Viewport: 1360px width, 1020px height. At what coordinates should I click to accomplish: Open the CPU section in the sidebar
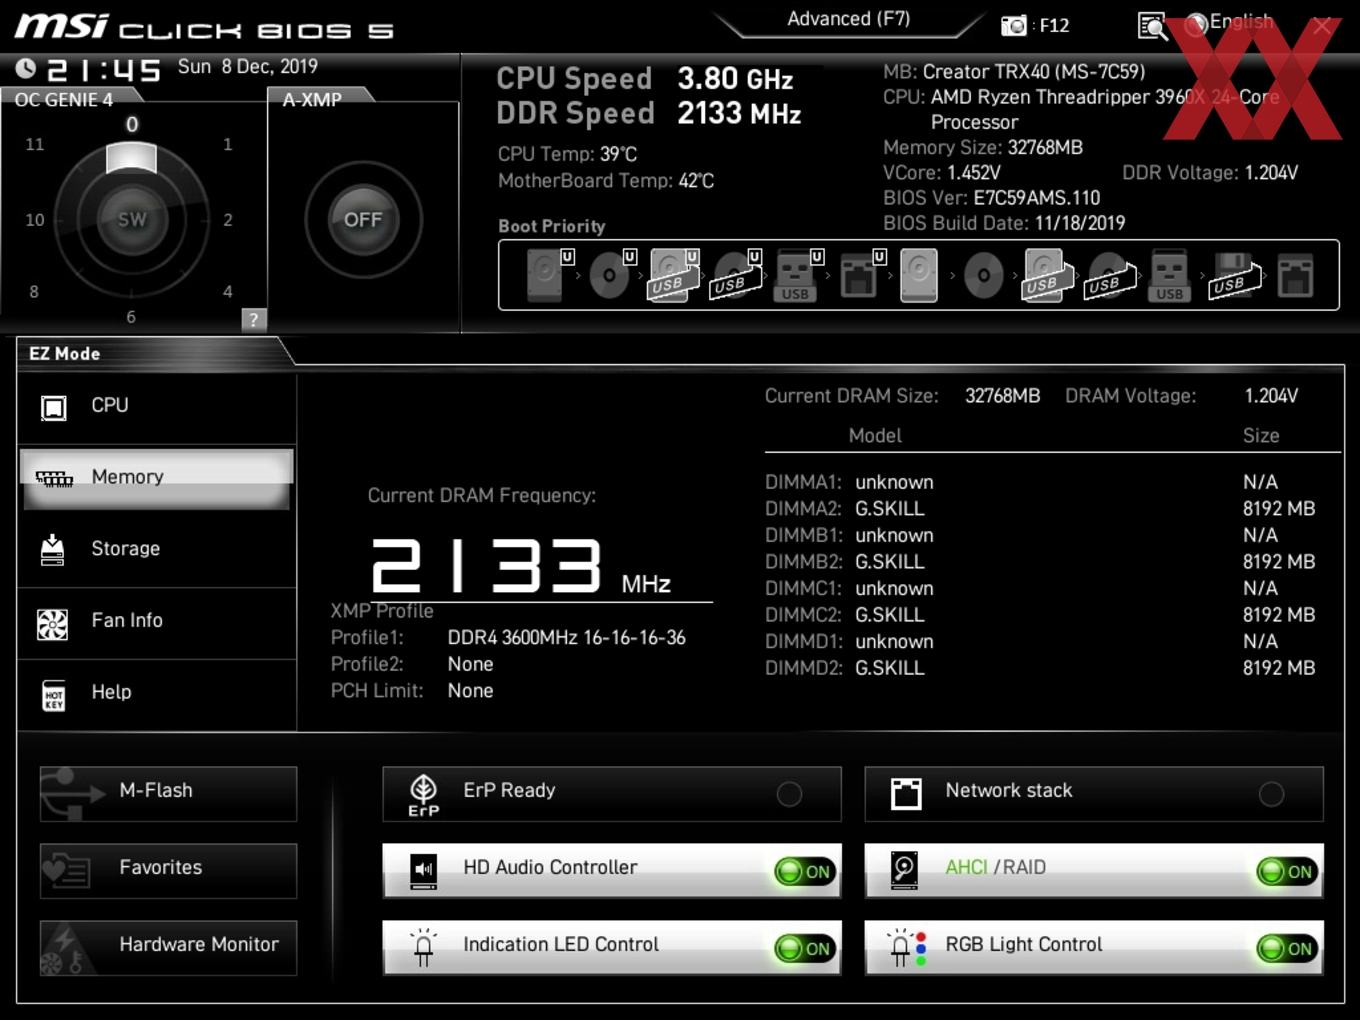coord(157,406)
